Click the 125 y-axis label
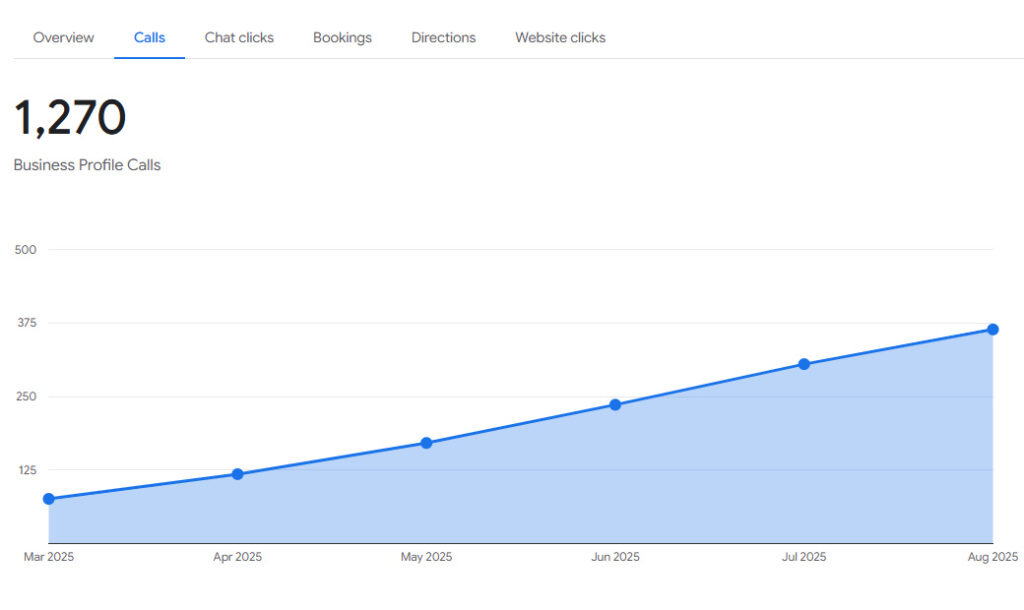1024x610 pixels. pyautogui.click(x=26, y=470)
